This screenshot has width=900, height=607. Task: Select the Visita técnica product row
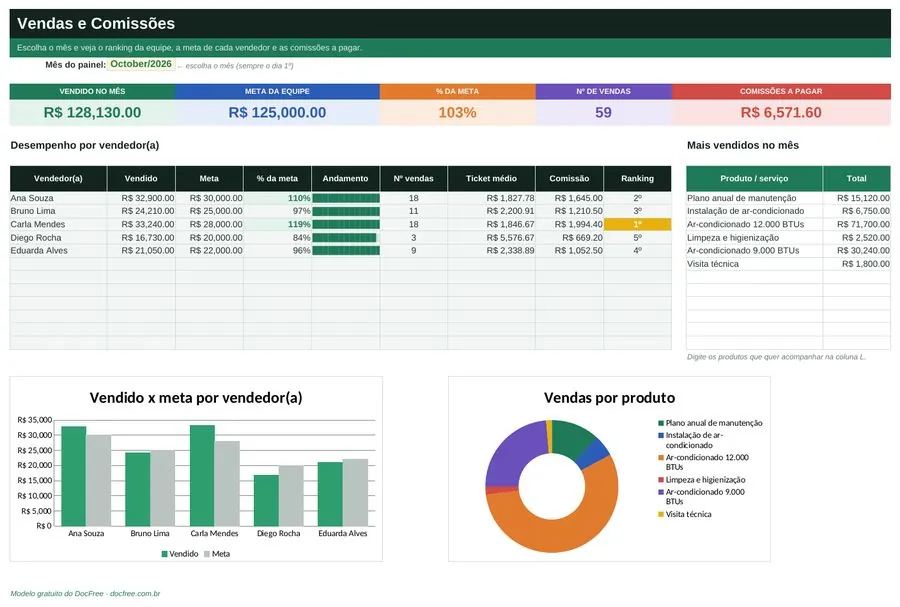(x=788, y=264)
